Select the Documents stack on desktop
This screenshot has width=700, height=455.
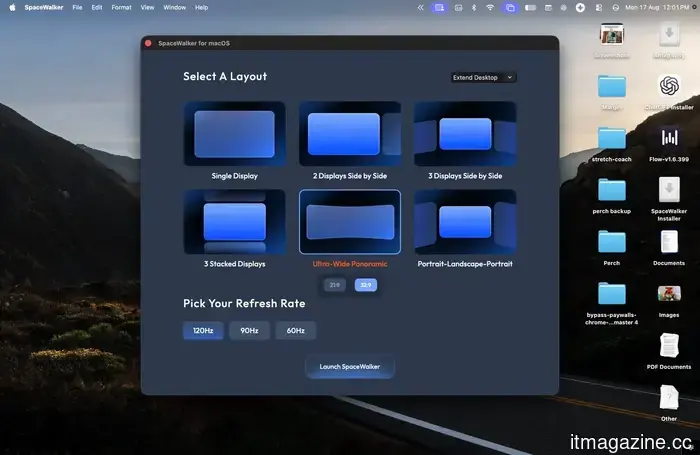[x=669, y=248]
